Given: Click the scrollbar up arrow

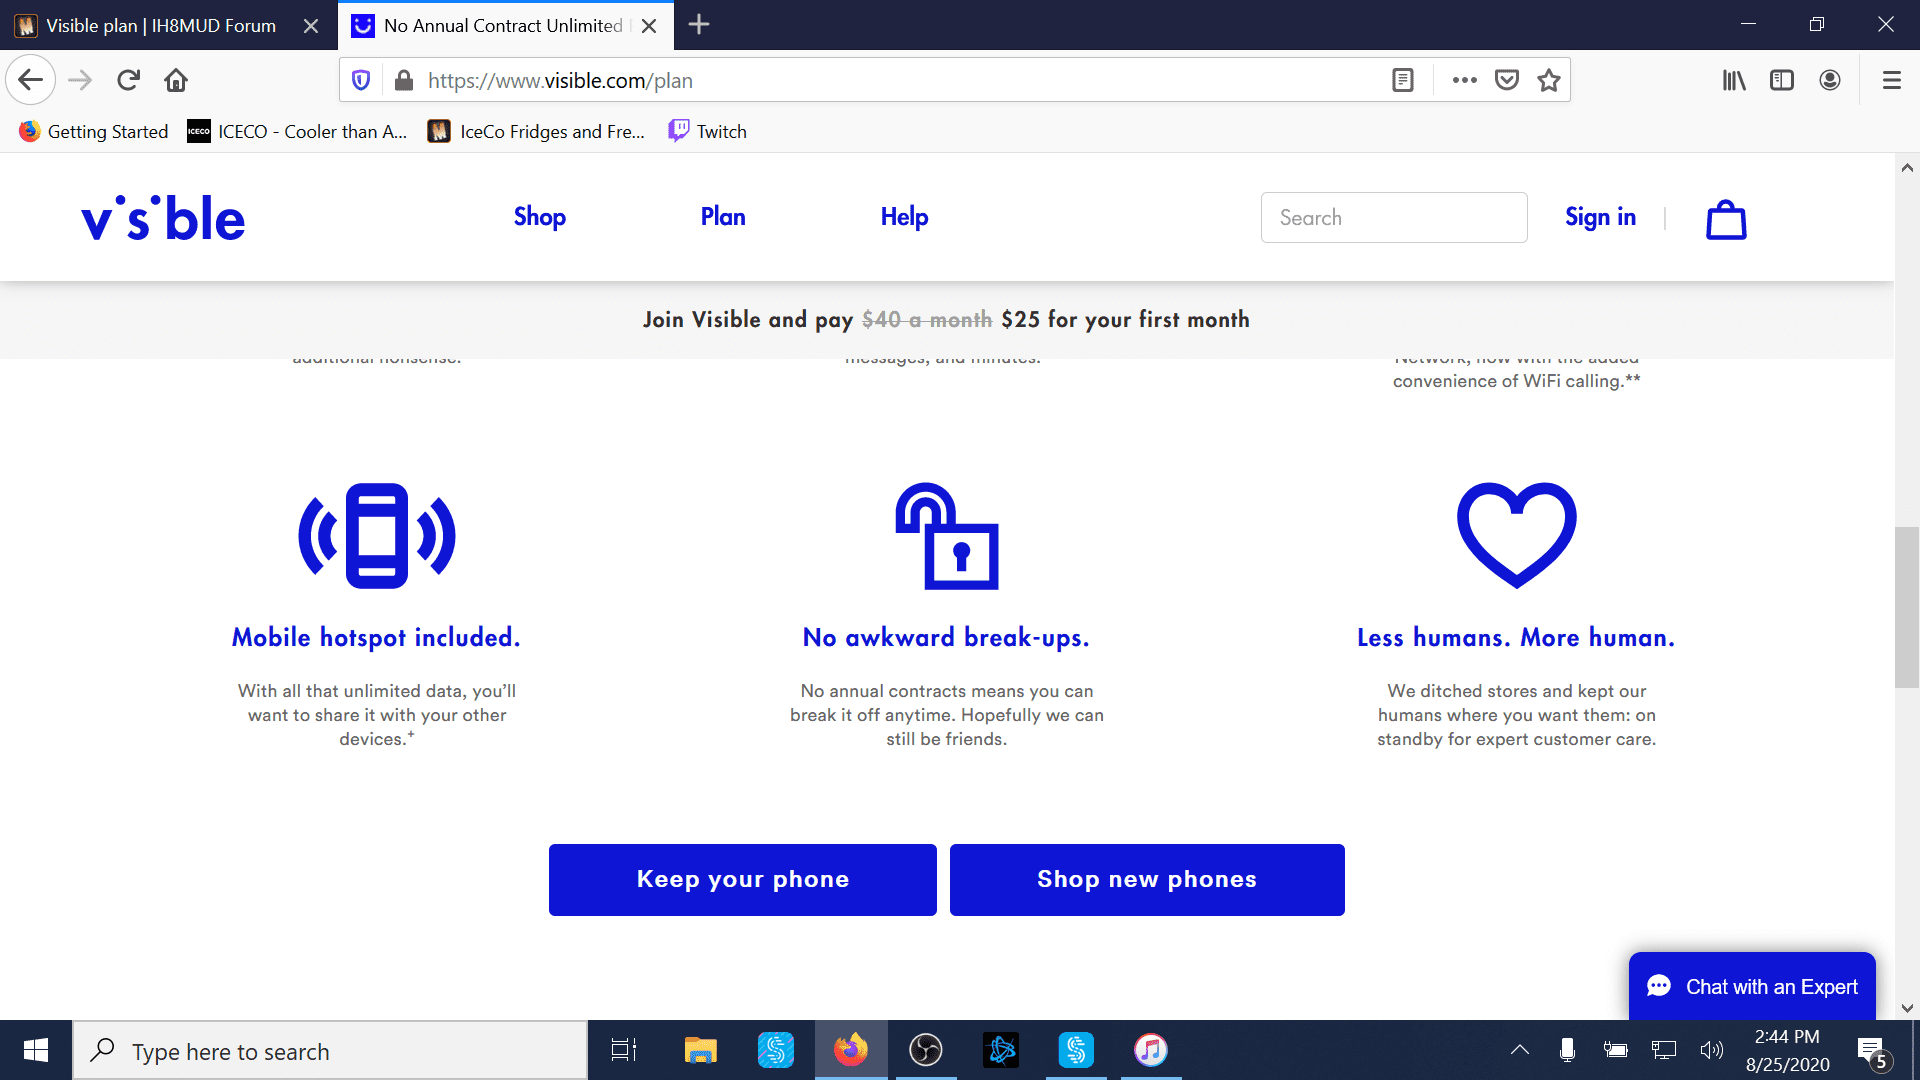Looking at the screenshot, I should tap(1907, 168).
